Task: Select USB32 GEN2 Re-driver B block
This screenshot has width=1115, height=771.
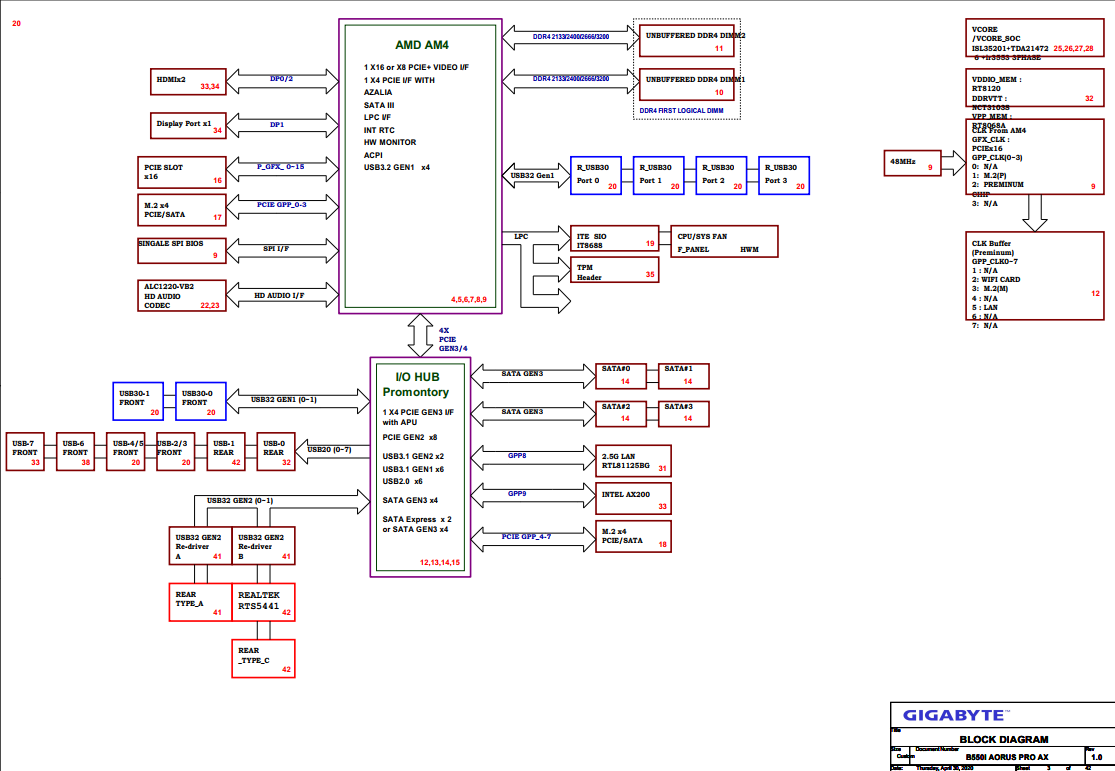Action: click(263, 546)
